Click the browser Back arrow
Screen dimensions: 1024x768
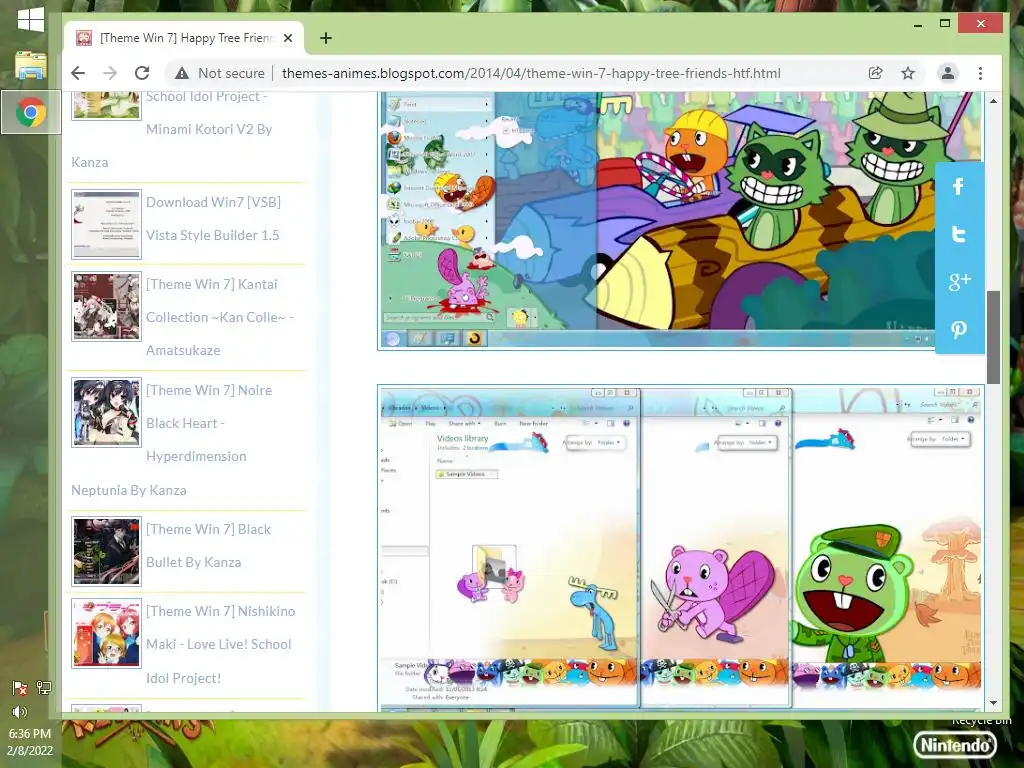pyautogui.click(x=78, y=73)
